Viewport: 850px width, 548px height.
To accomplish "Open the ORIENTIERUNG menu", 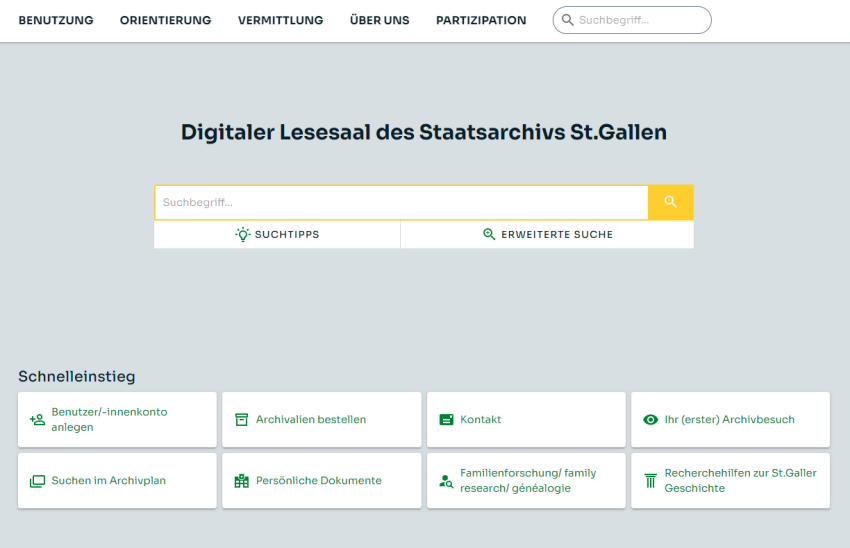I will pos(165,21).
